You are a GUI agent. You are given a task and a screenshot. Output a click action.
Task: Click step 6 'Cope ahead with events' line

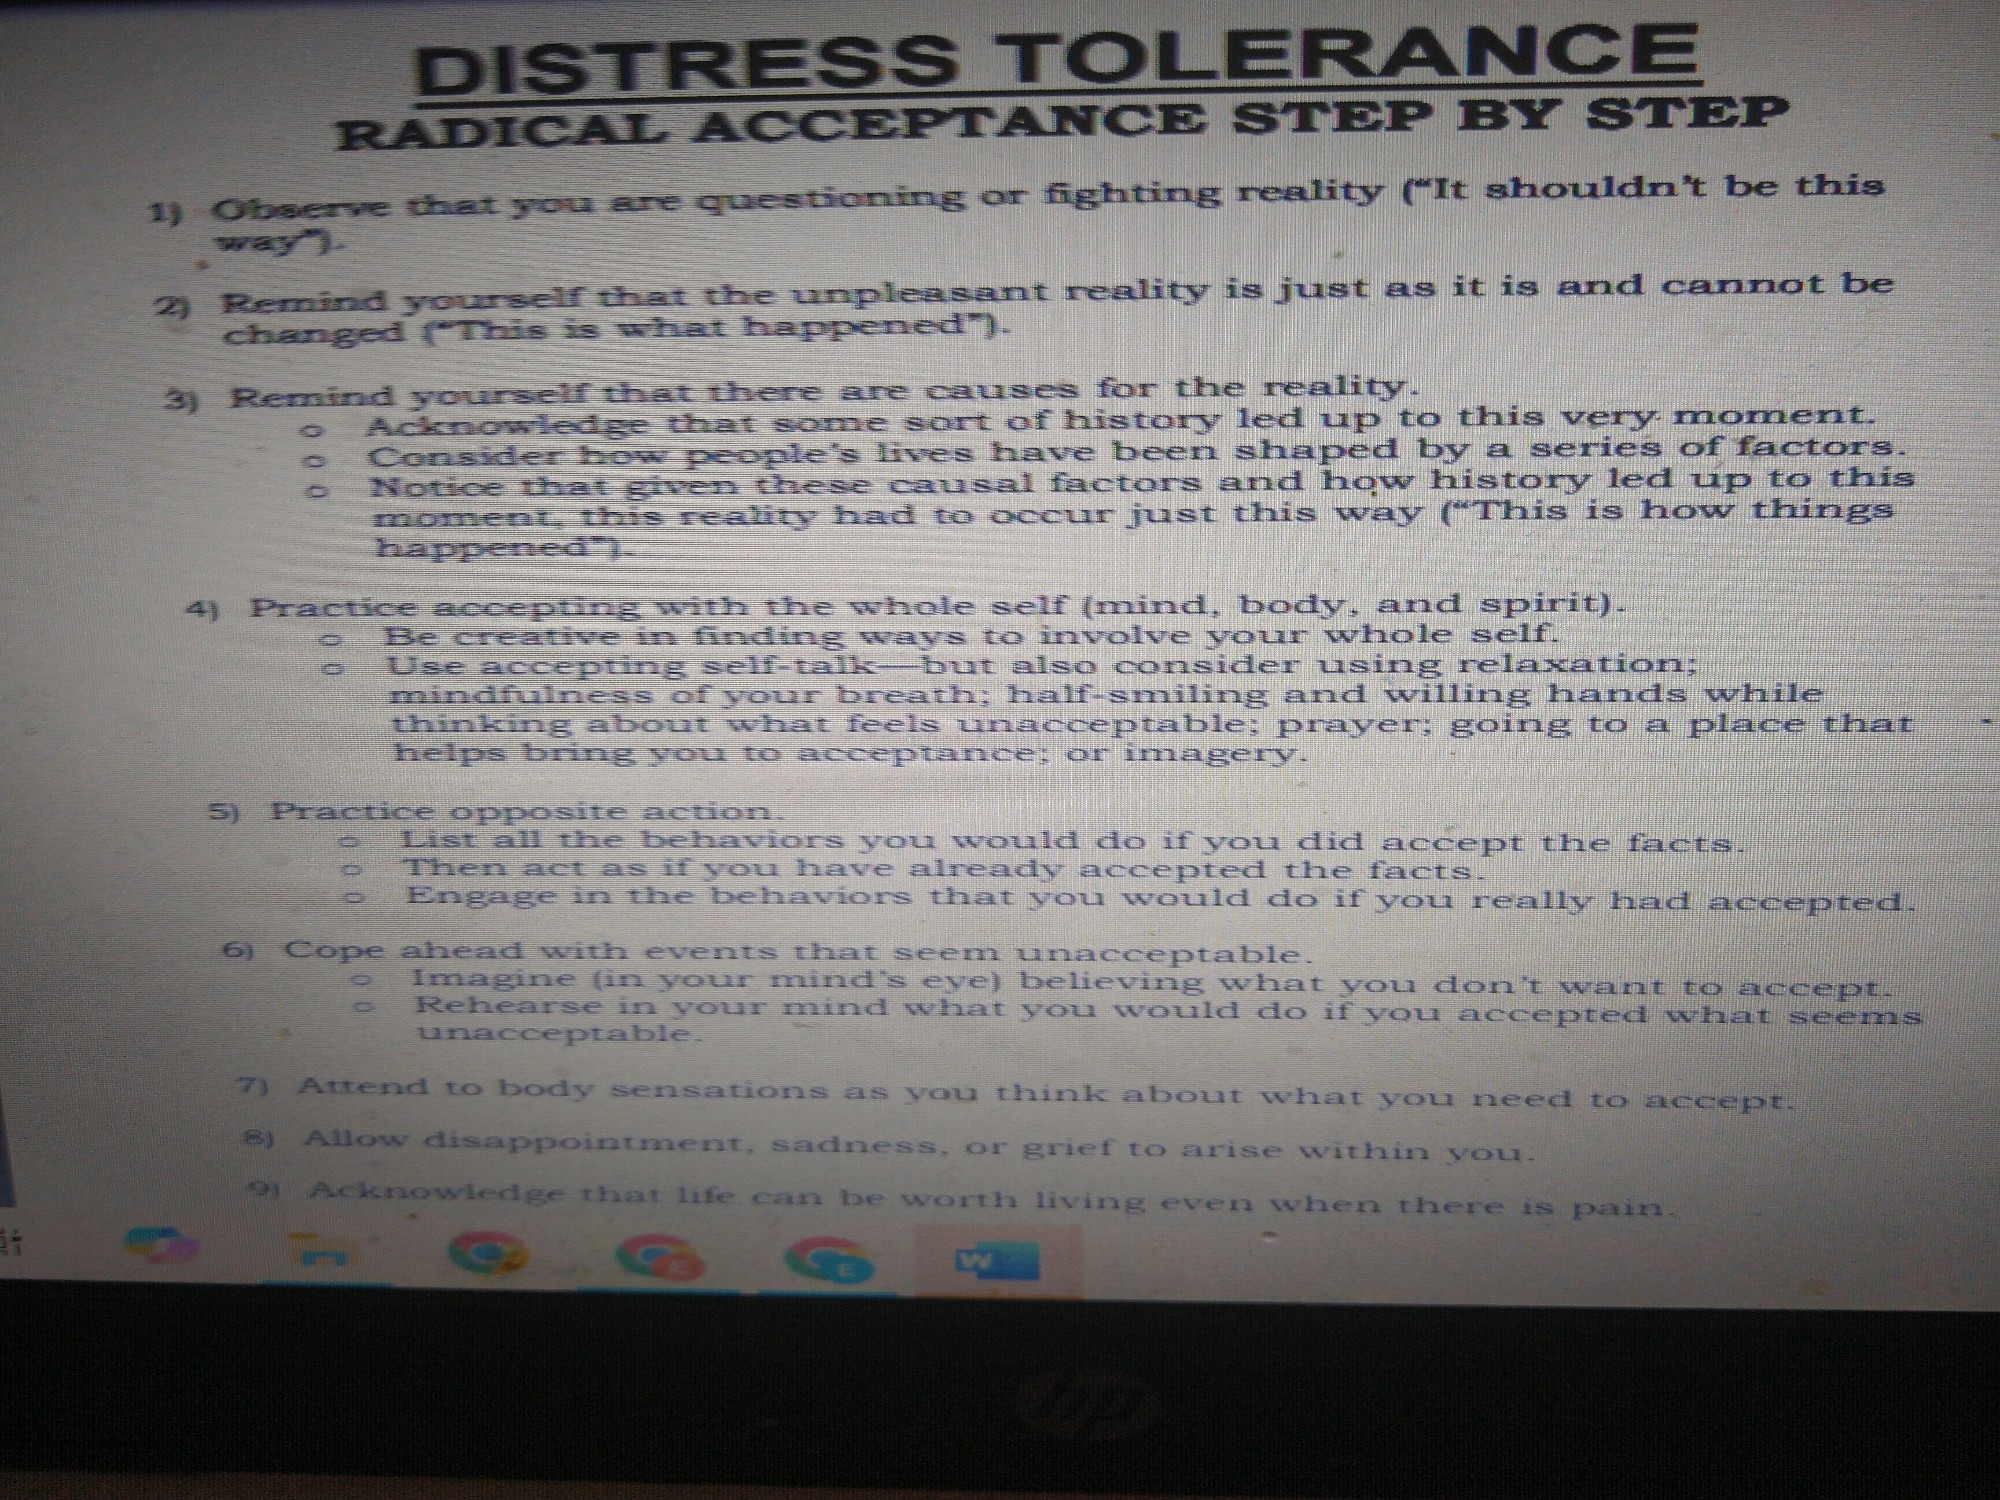(795, 950)
